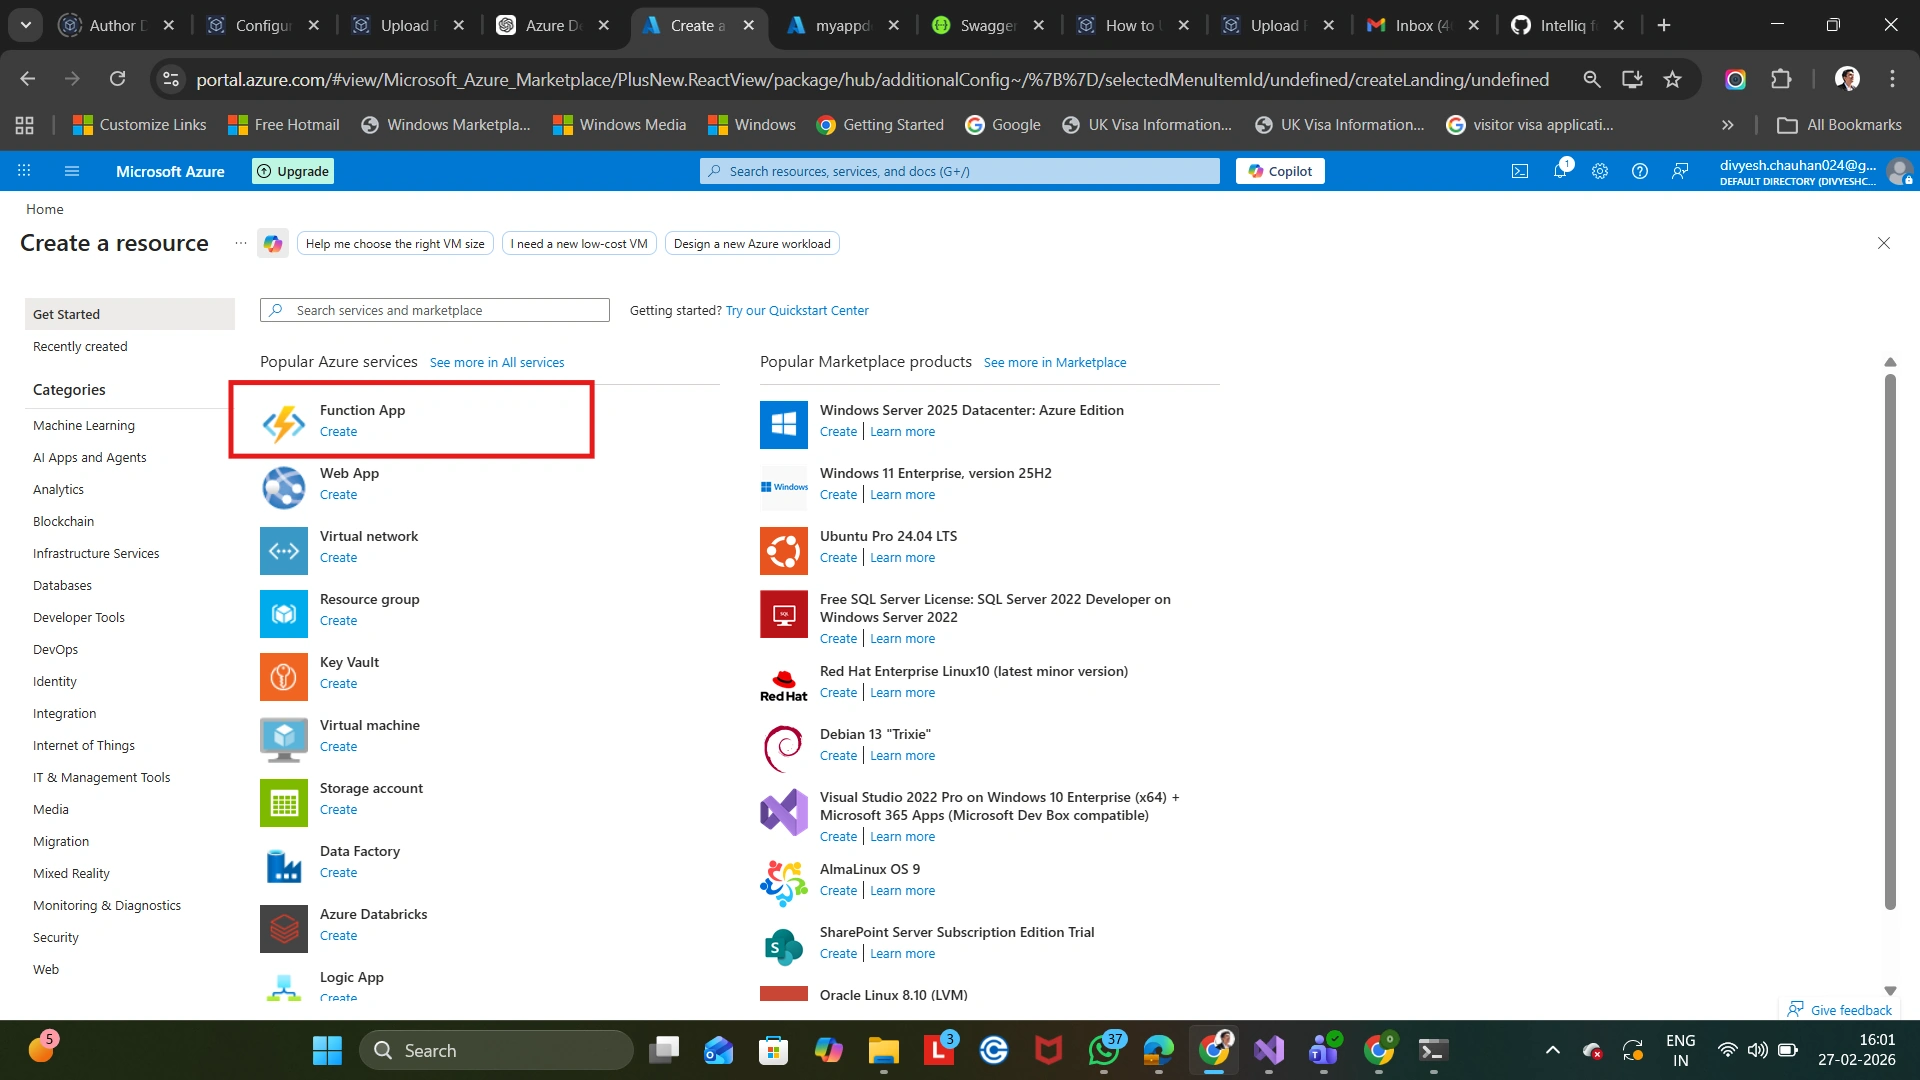Click the Search services and marketplace field
The image size is (1920, 1080).
coord(435,310)
